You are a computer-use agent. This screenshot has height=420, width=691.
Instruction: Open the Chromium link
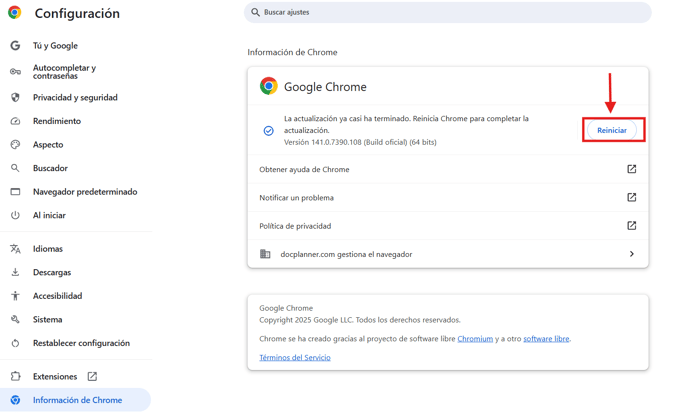pyautogui.click(x=475, y=339)
